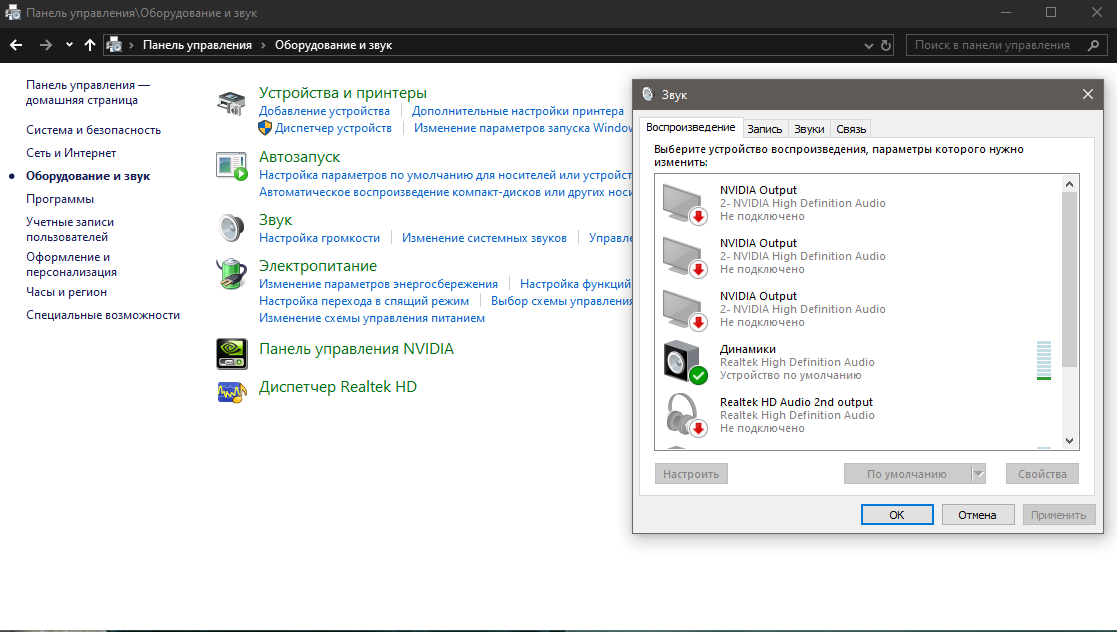Open Sound (Звук) speaker icon
Image resolution: width=1117 pixels, height=632 pixels.
pyautogui.click(x=232, y=228)
